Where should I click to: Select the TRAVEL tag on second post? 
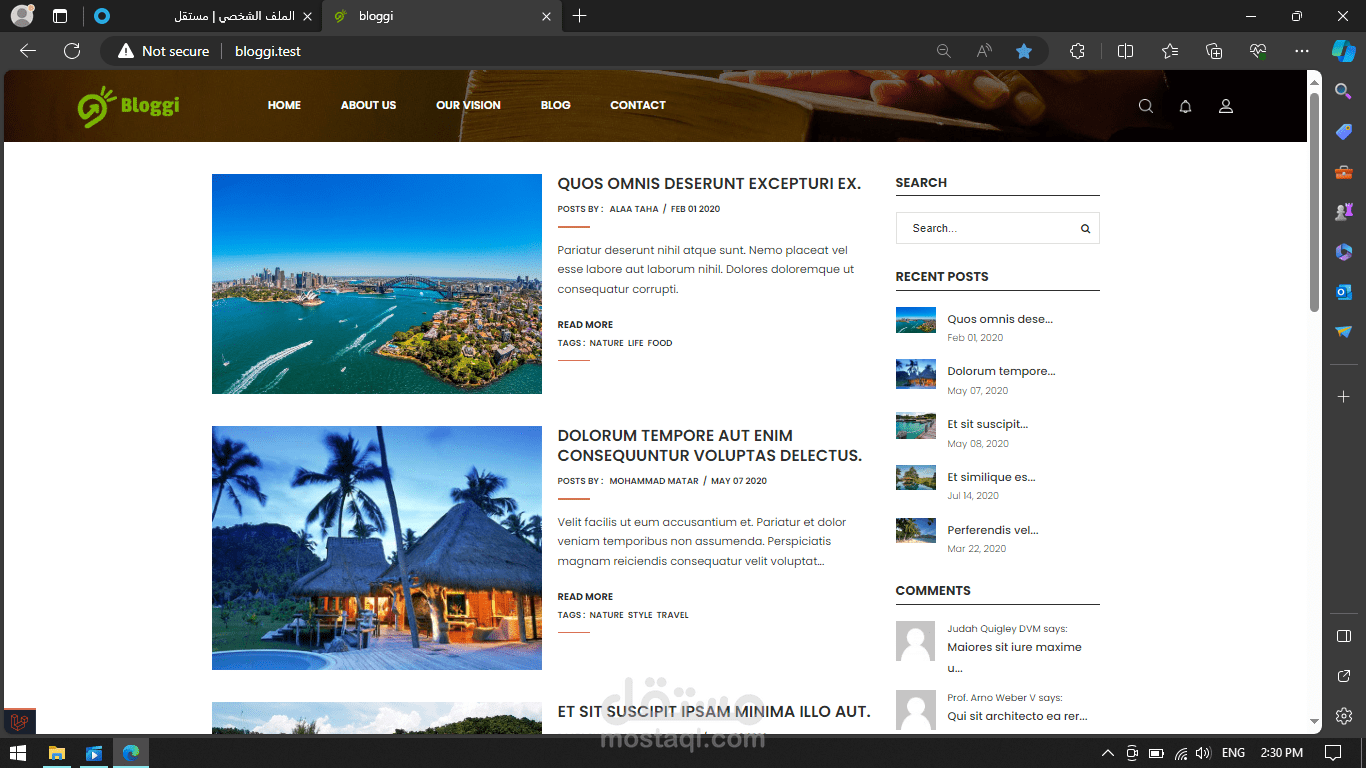(x=673, y=616)
